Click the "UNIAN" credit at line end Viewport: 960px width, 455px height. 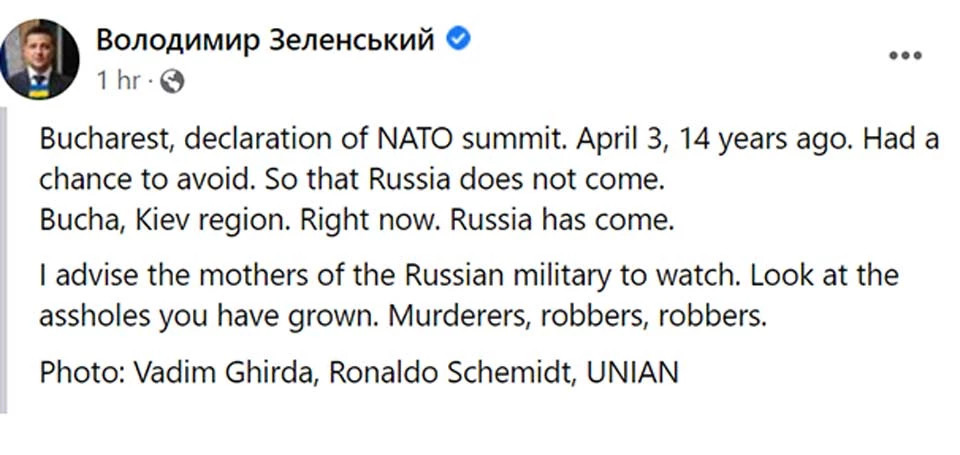[632, 373]
